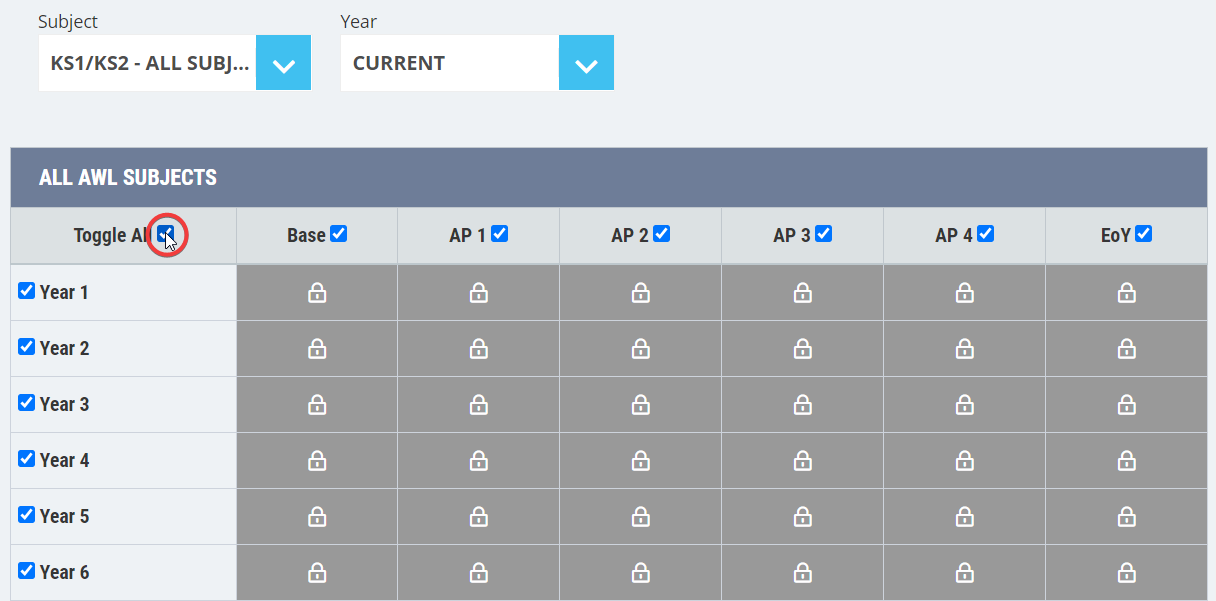Unlock the Year 2 Base cell
This screenshot has height=601, width=1216.
(x=317, y=348)
